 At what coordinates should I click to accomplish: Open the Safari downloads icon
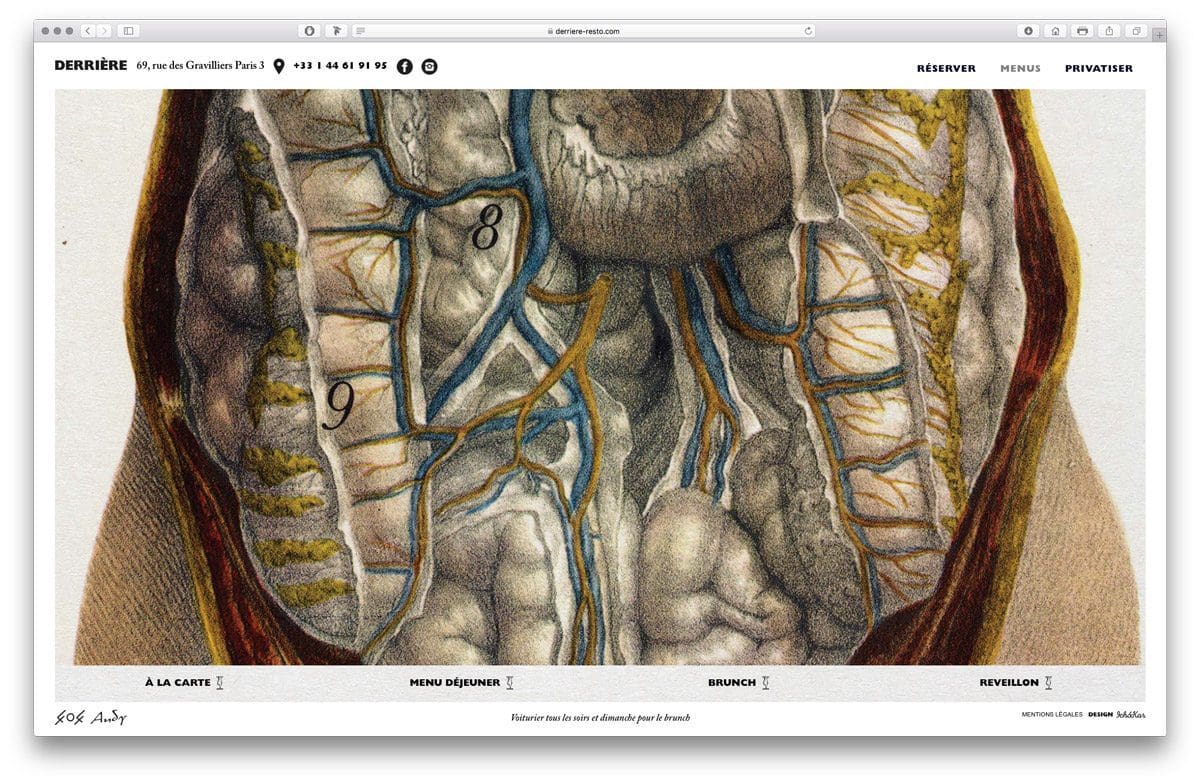[1028, 31]
